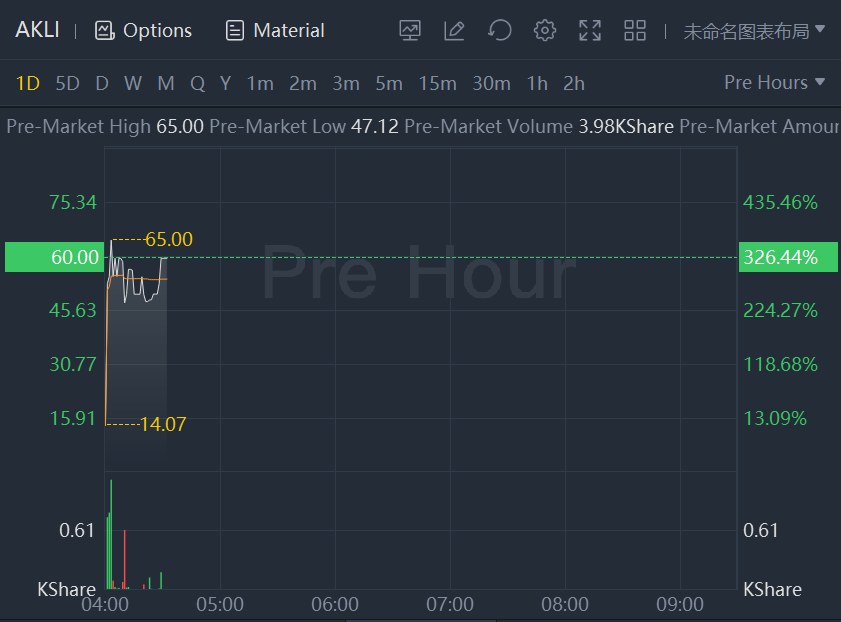Open the multi-chart grid layout icon
This screenshot has width=841, height=622.
pos(635,30)
